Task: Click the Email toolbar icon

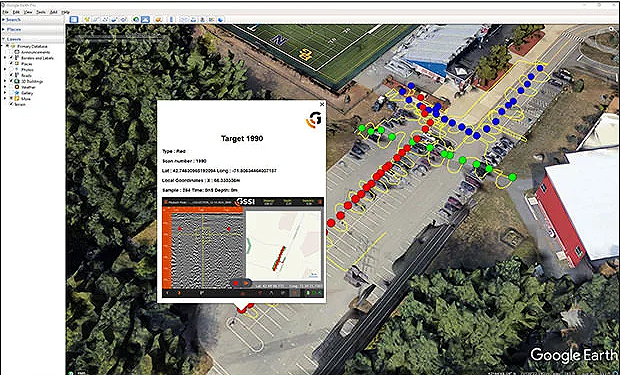Action: tap(183, 19)
